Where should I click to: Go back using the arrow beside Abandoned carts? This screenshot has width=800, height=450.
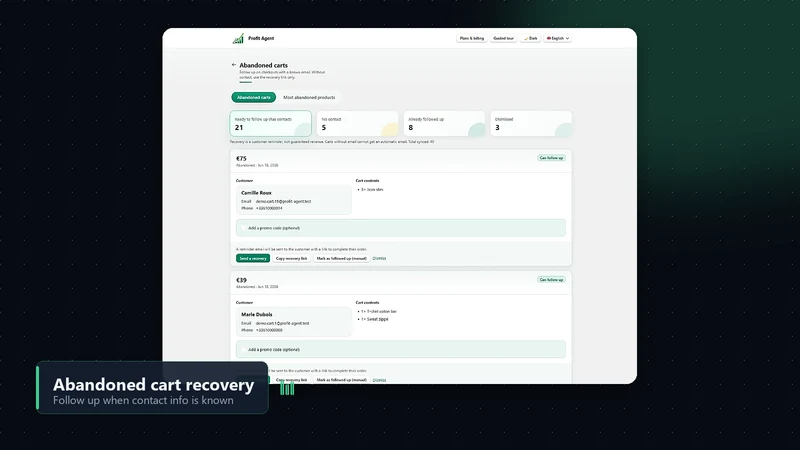click(x=234, y=65)
